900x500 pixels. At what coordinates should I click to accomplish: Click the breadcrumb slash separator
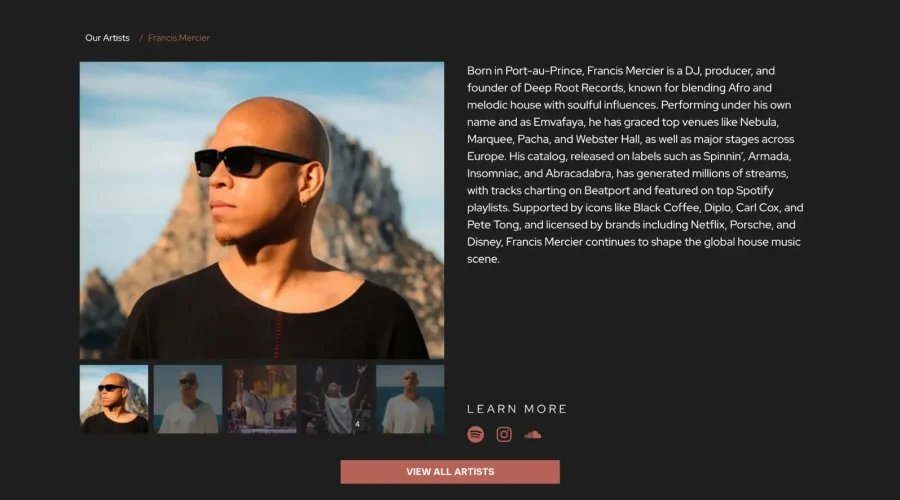[x=141, y=38]
